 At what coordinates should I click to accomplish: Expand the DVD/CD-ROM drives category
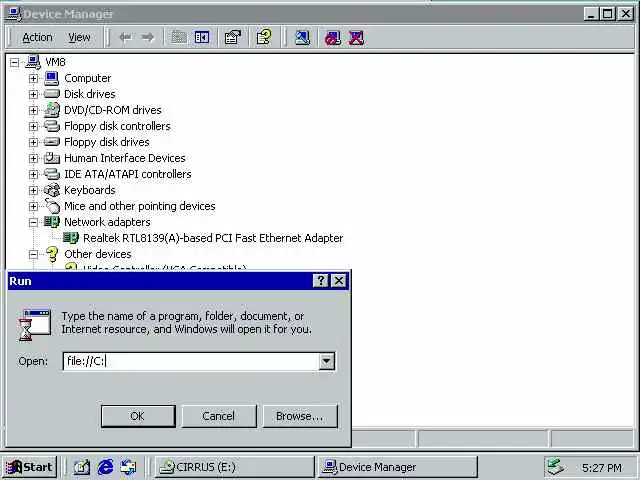[x=33, y=110]
